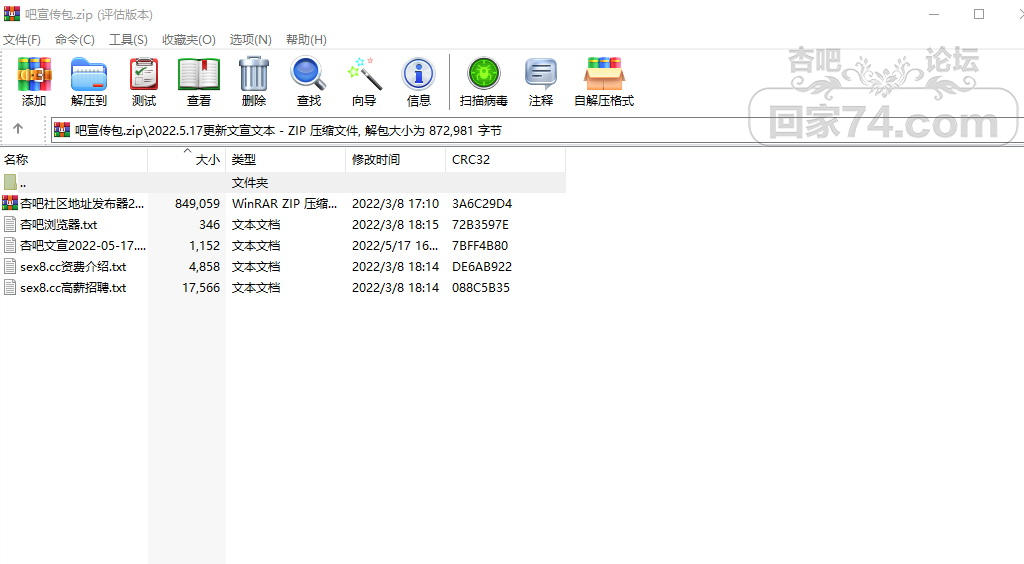Sort by the 大小 column header
This screenshot has width=1024, height=564.
click(x=187, y=159)
